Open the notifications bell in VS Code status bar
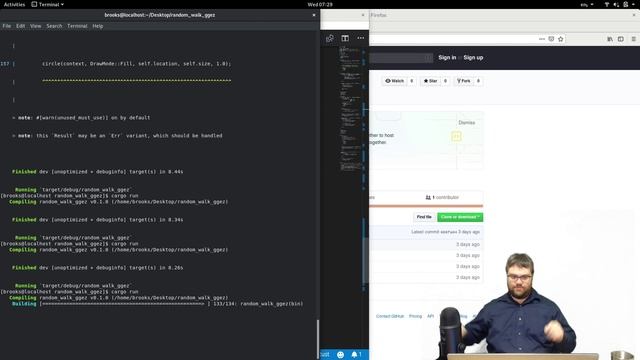This screenshot has width=640, height=360. [356, 355]
